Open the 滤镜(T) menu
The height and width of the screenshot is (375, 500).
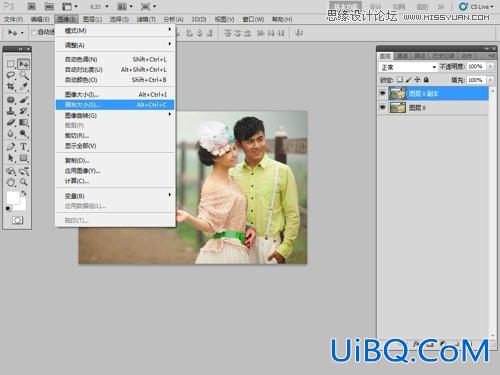coord(146,19)
